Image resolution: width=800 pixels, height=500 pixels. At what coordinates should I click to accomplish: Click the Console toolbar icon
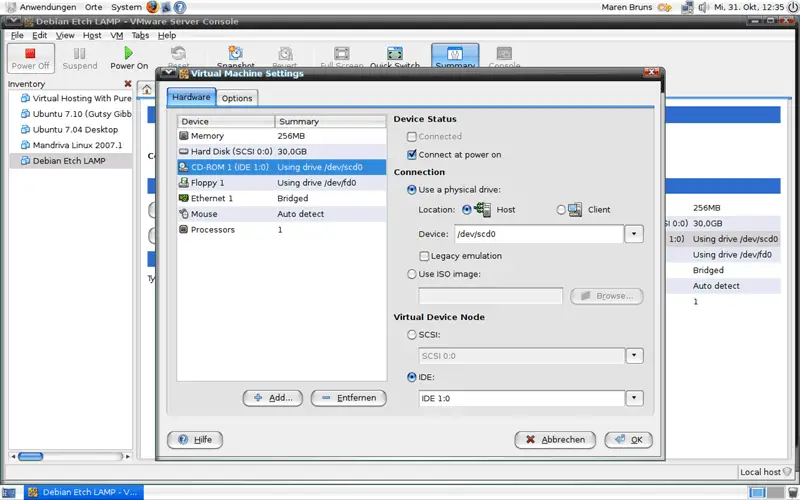[504, 54]
